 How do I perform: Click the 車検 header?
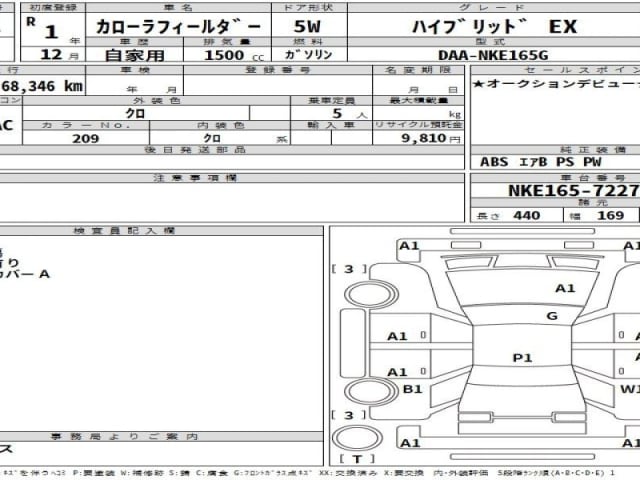click(x=135, y=70)
